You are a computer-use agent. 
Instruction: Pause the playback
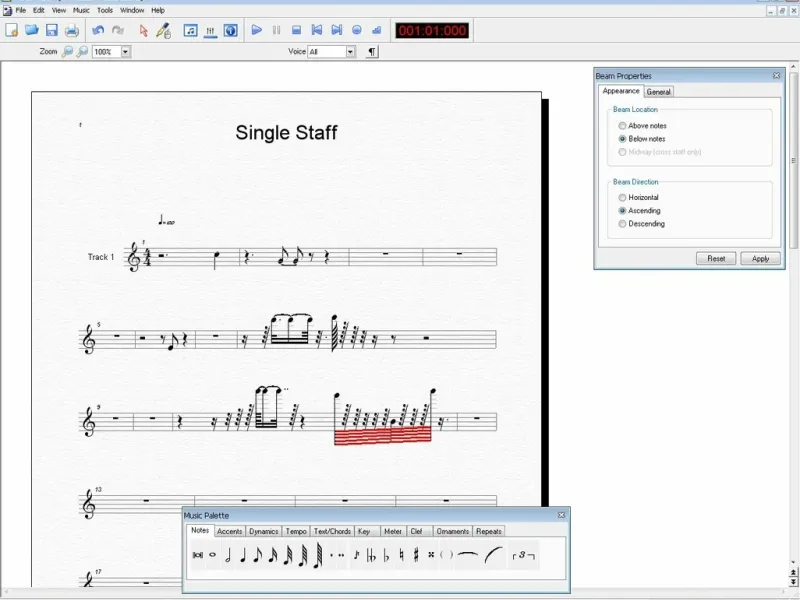[277, 31]
